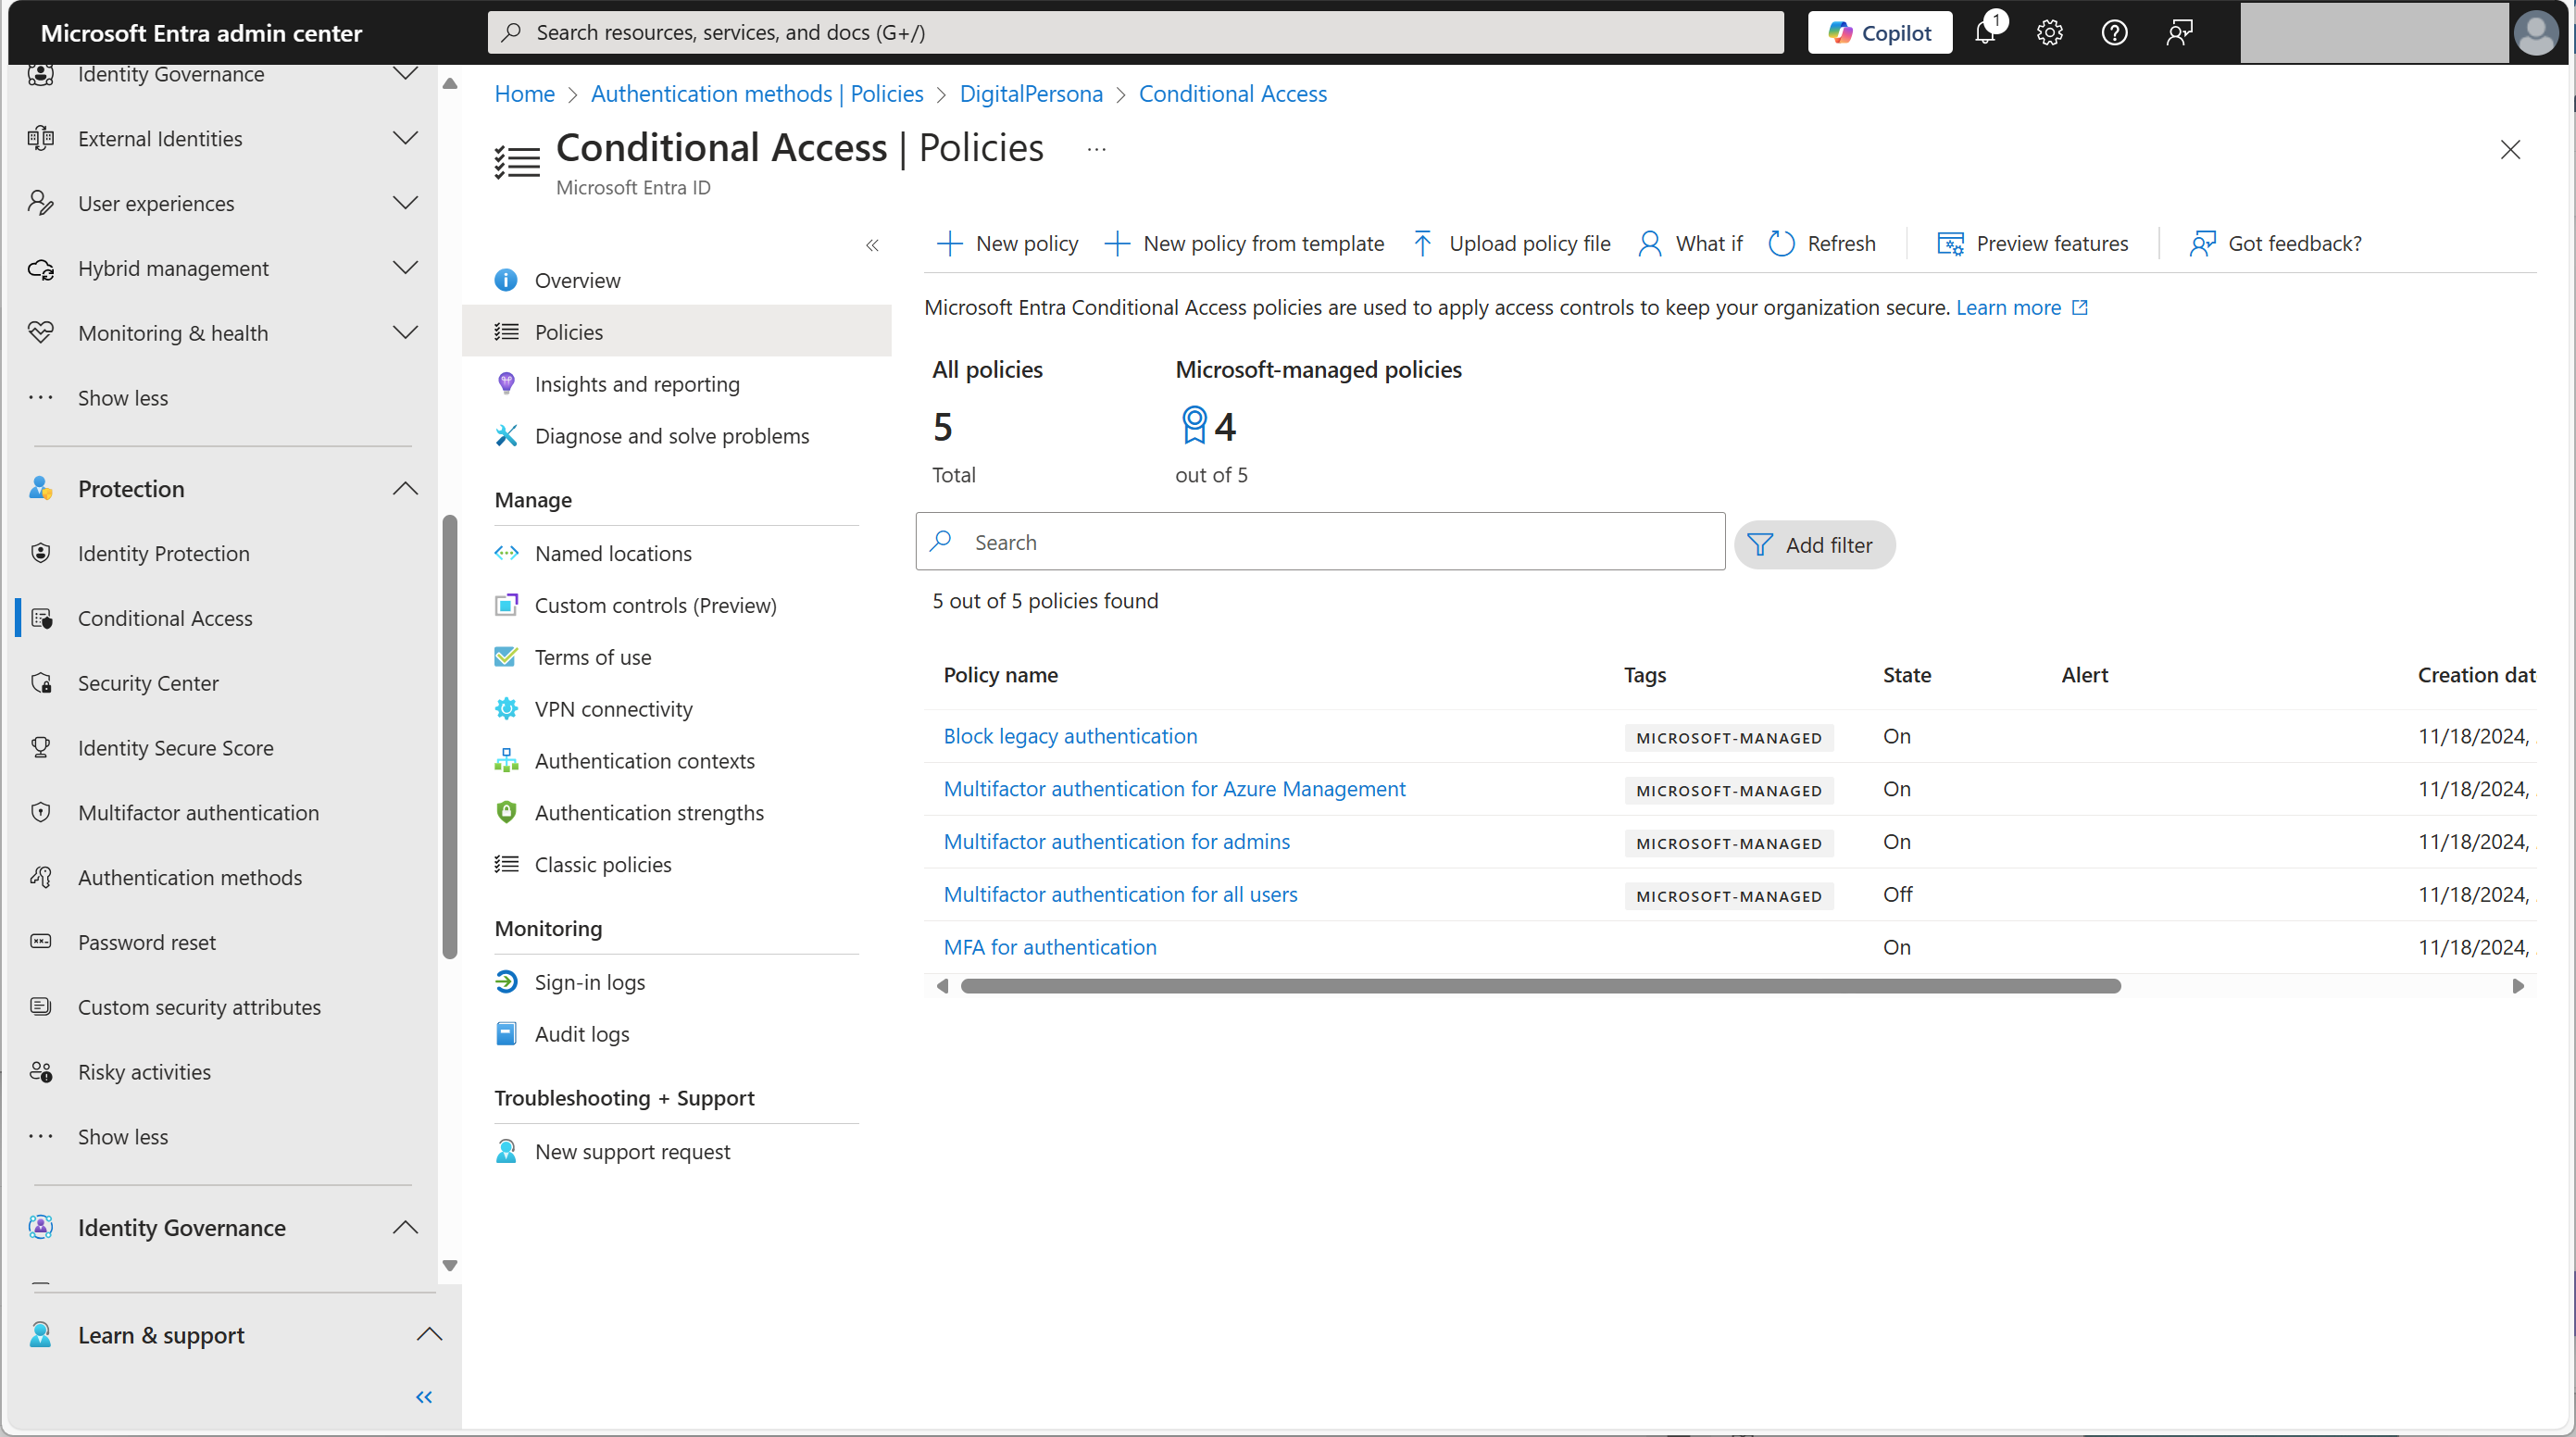2576x1437 pixels.
Task: Select Policies menu item
Action: point(676,331)
